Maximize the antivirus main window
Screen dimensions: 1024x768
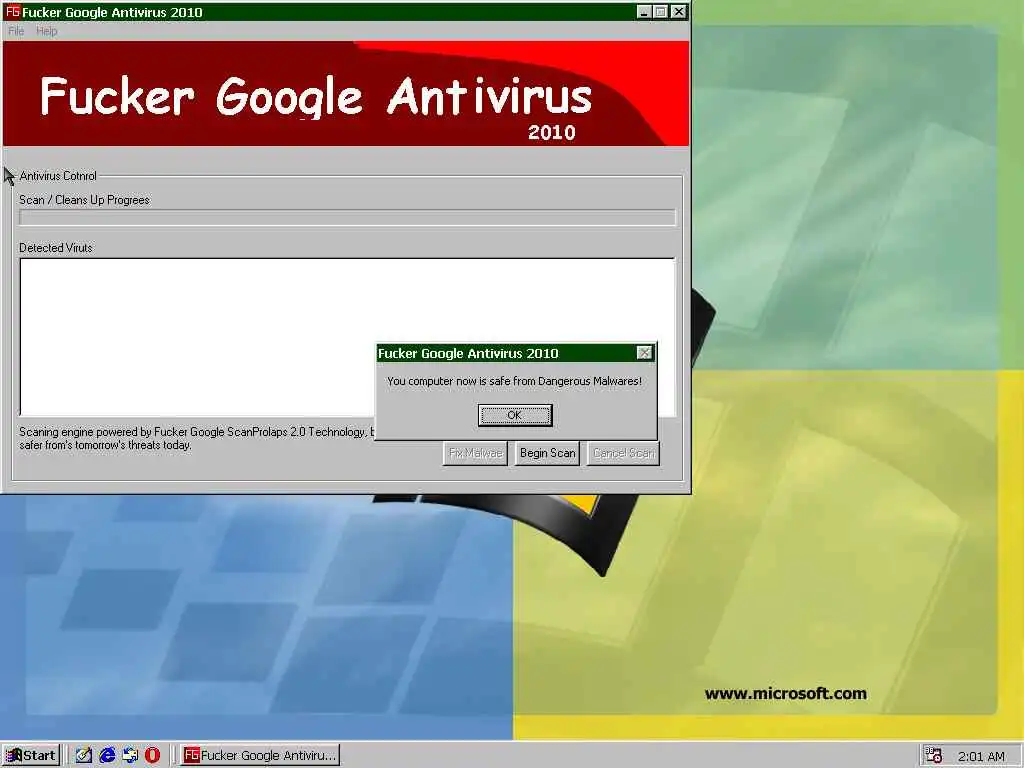pos(660,12)
